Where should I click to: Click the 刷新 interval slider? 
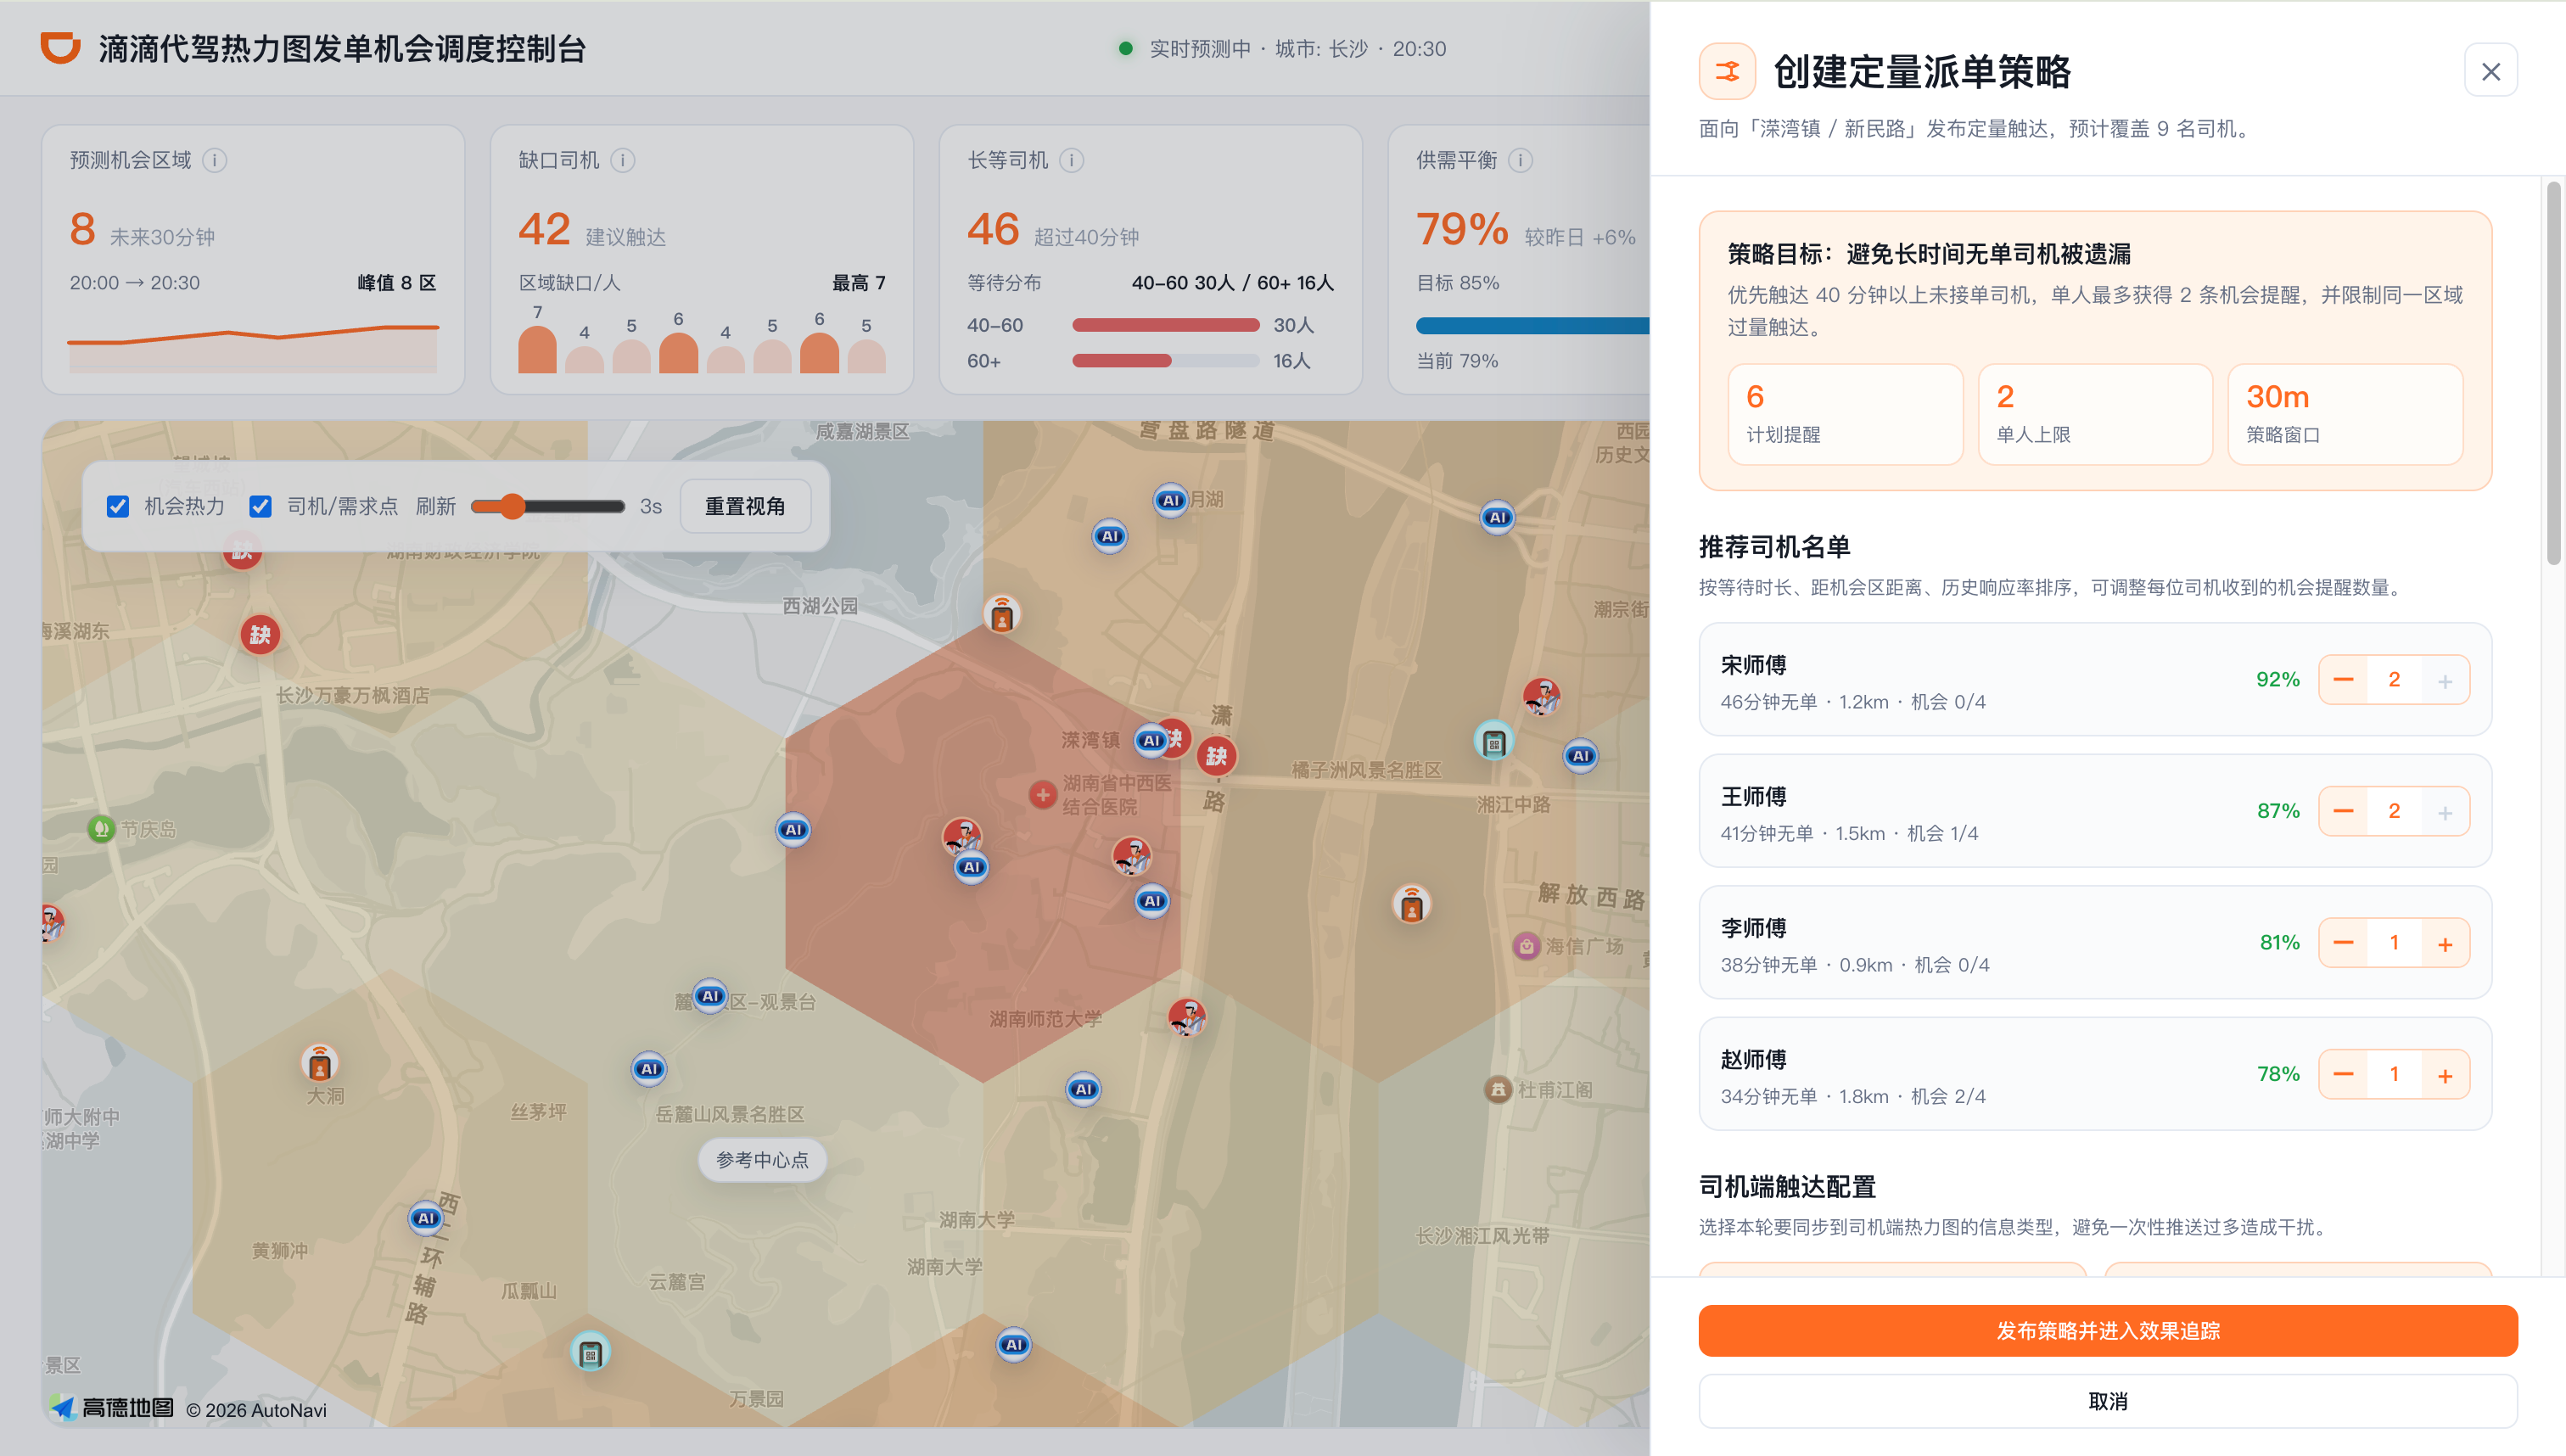point(548,506)
